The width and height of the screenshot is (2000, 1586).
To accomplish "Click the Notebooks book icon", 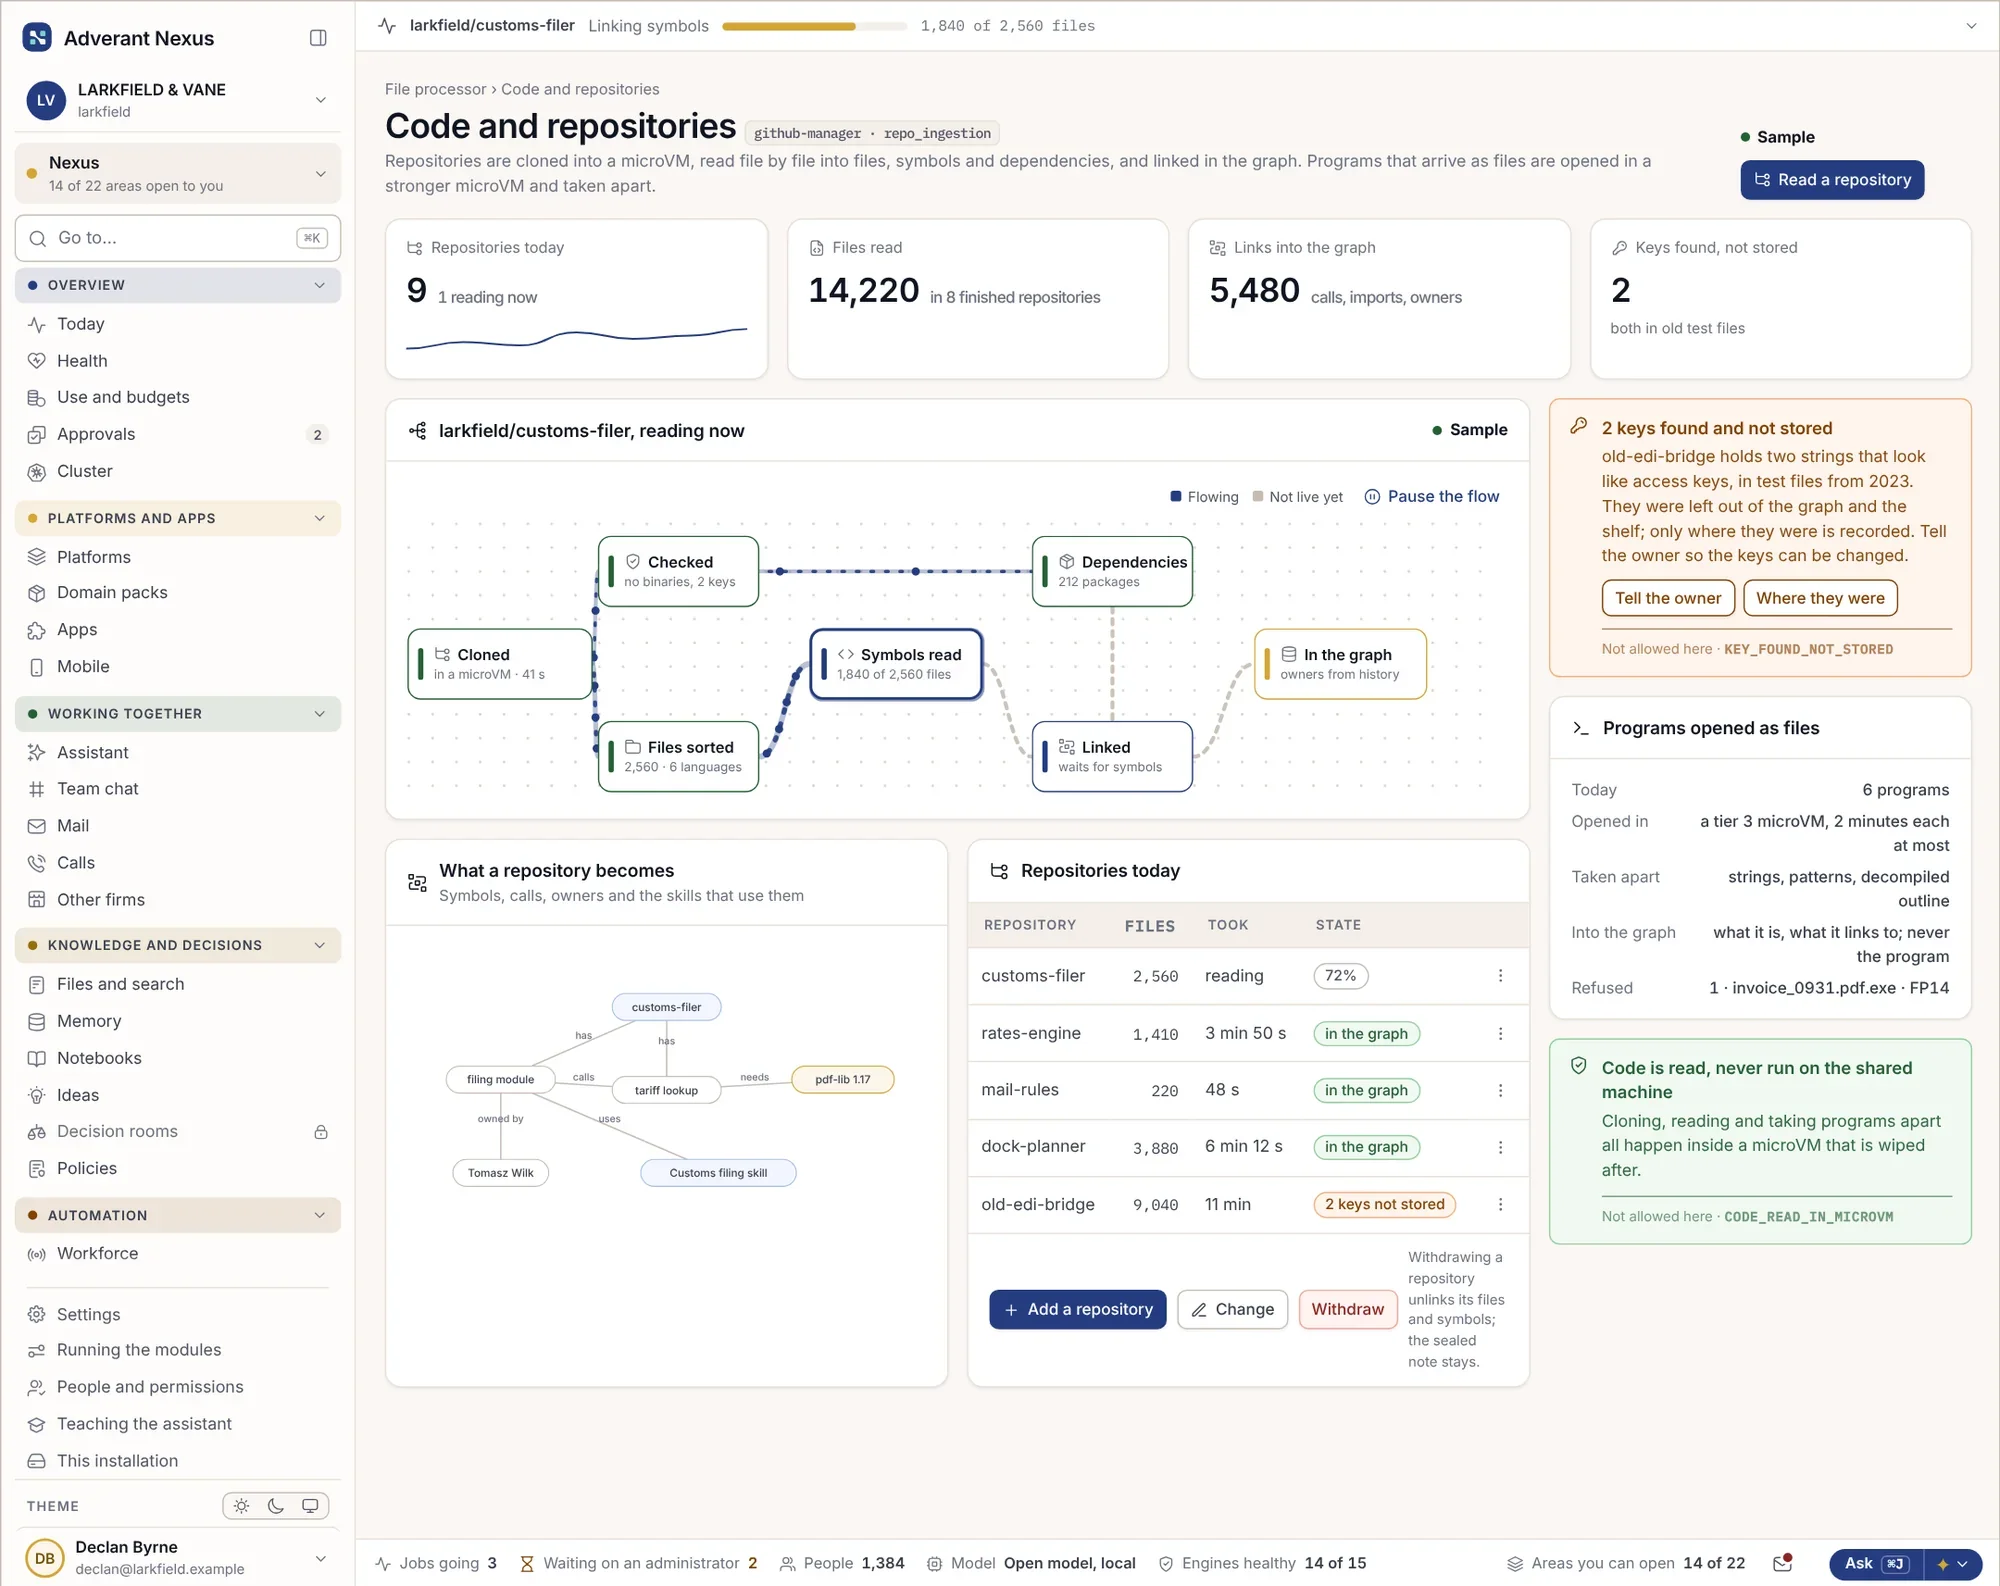I will click(37, 1058).
